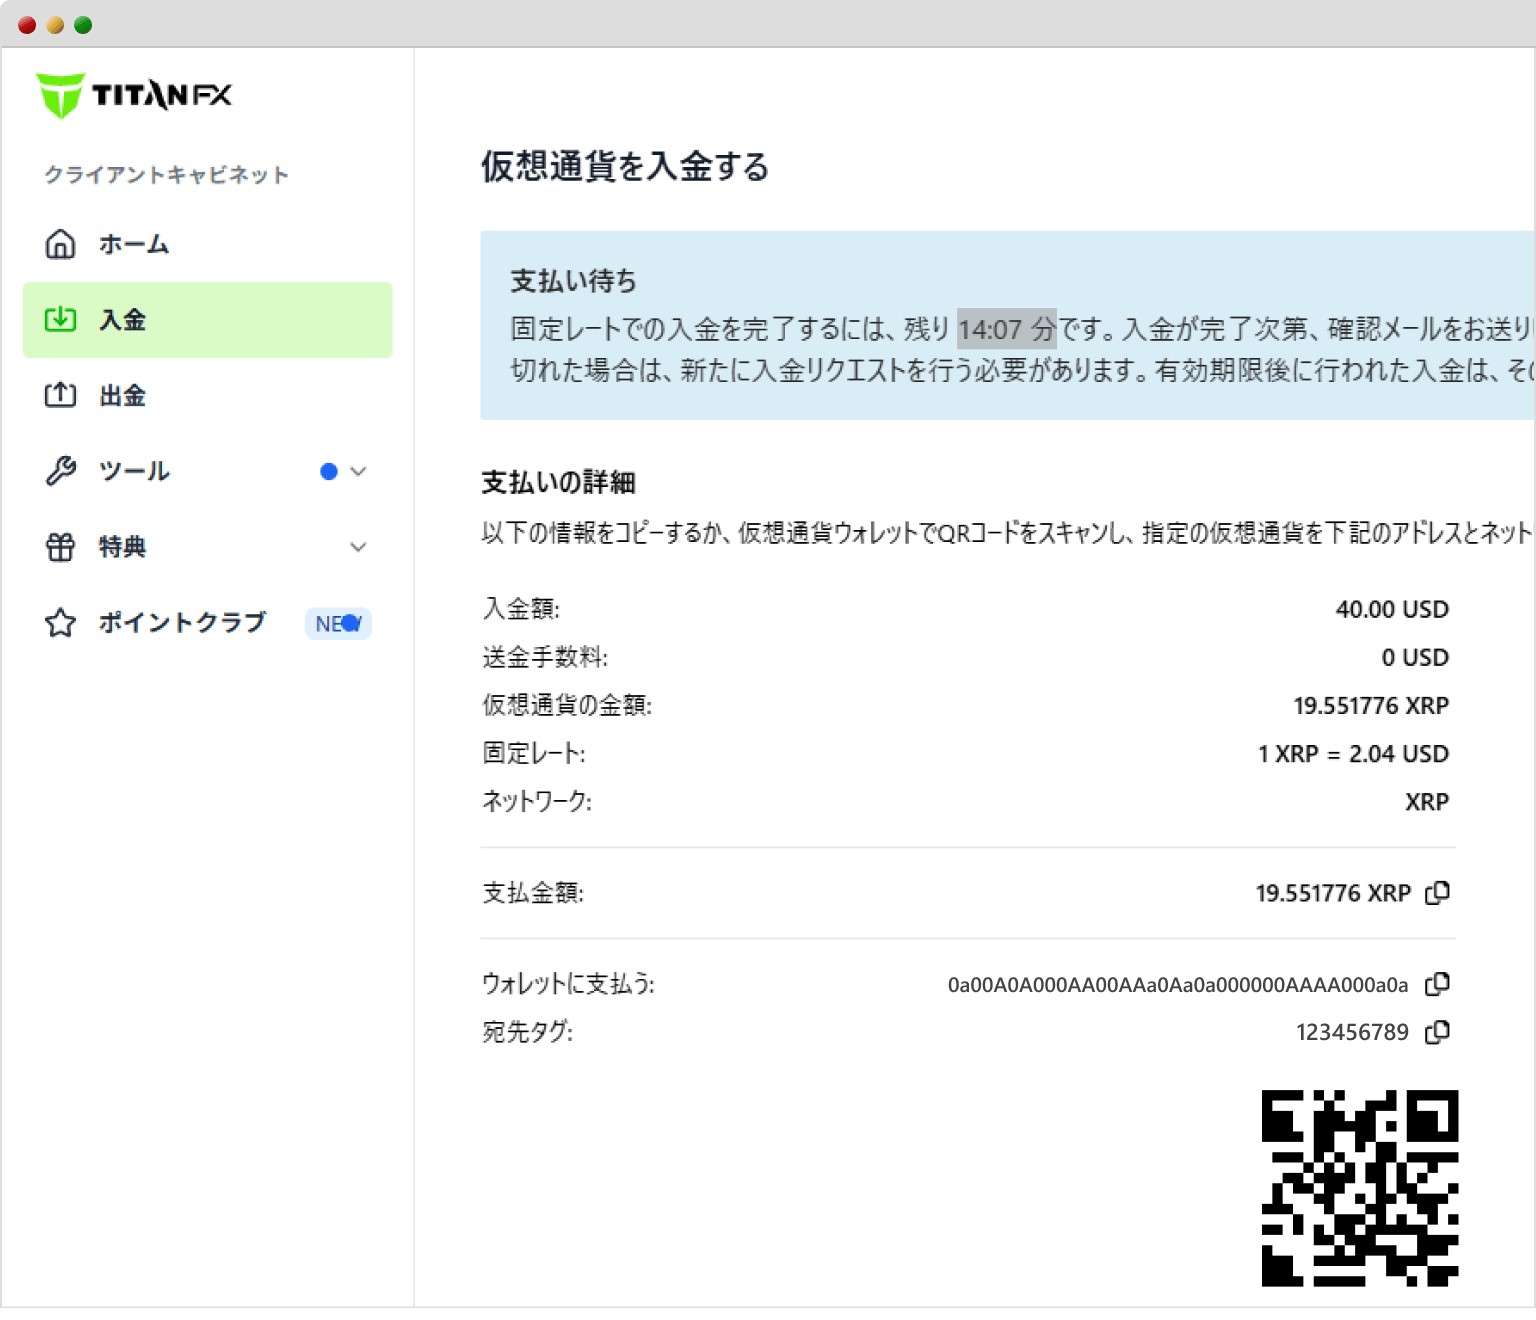This screenshot has height=1320, width=1536.
Task: Click the blue notification dot beside ツール
Action: (x=328, y=471)
